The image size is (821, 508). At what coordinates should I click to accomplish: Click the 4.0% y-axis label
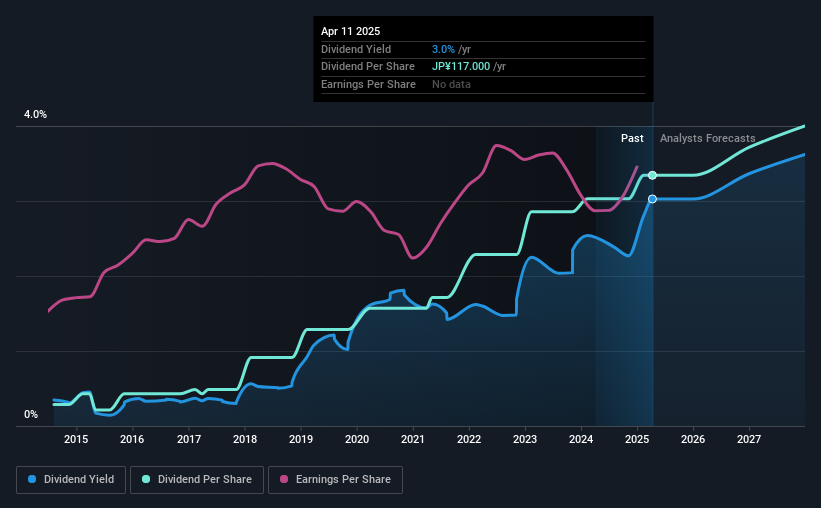pyautogui.click(x=35, y=114)
